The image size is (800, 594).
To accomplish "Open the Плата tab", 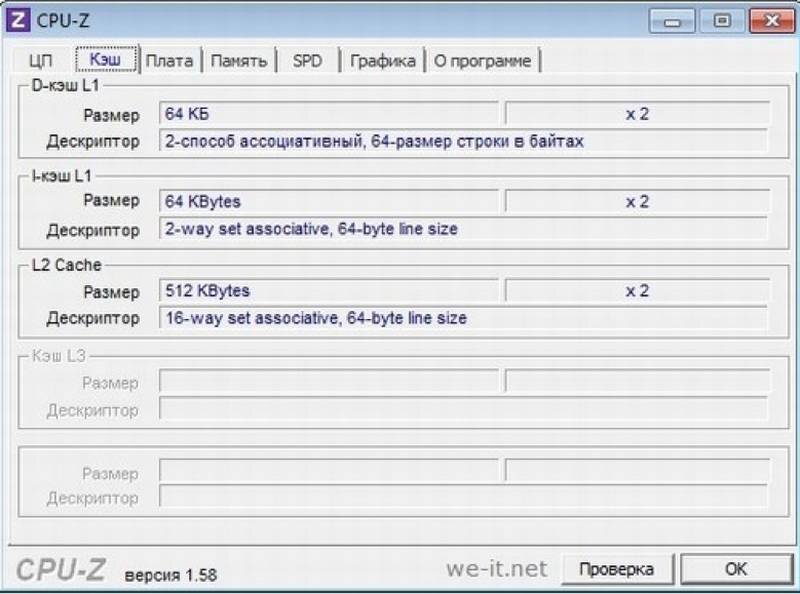I will (169, 61).
